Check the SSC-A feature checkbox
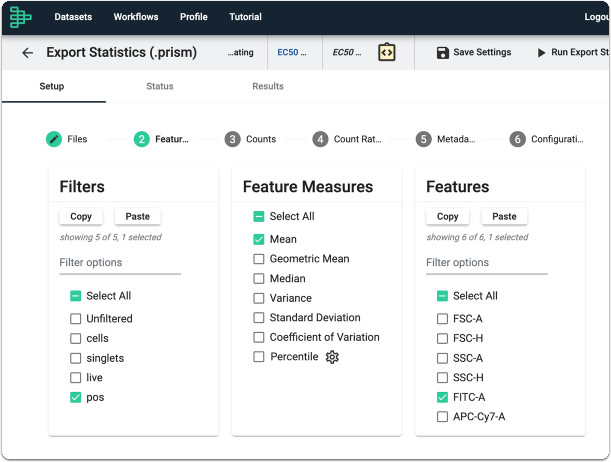This screenshot has width=611, height=462. [442, 358]
